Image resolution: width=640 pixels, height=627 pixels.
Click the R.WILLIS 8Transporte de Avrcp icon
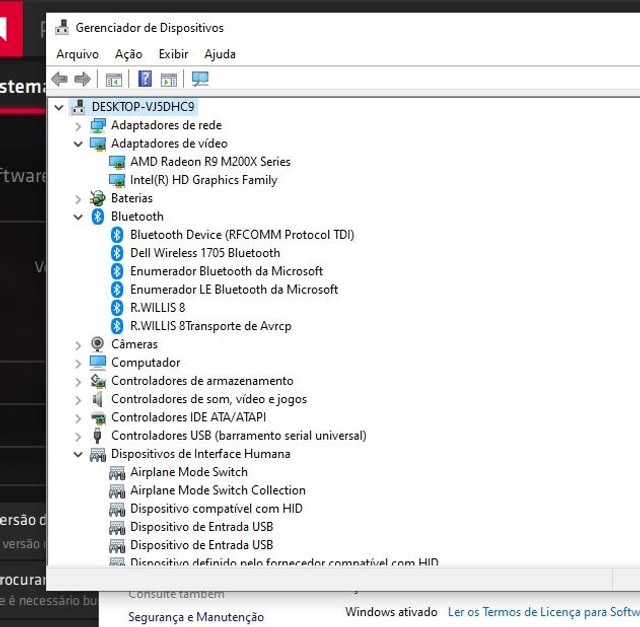[x=117, y=326]
